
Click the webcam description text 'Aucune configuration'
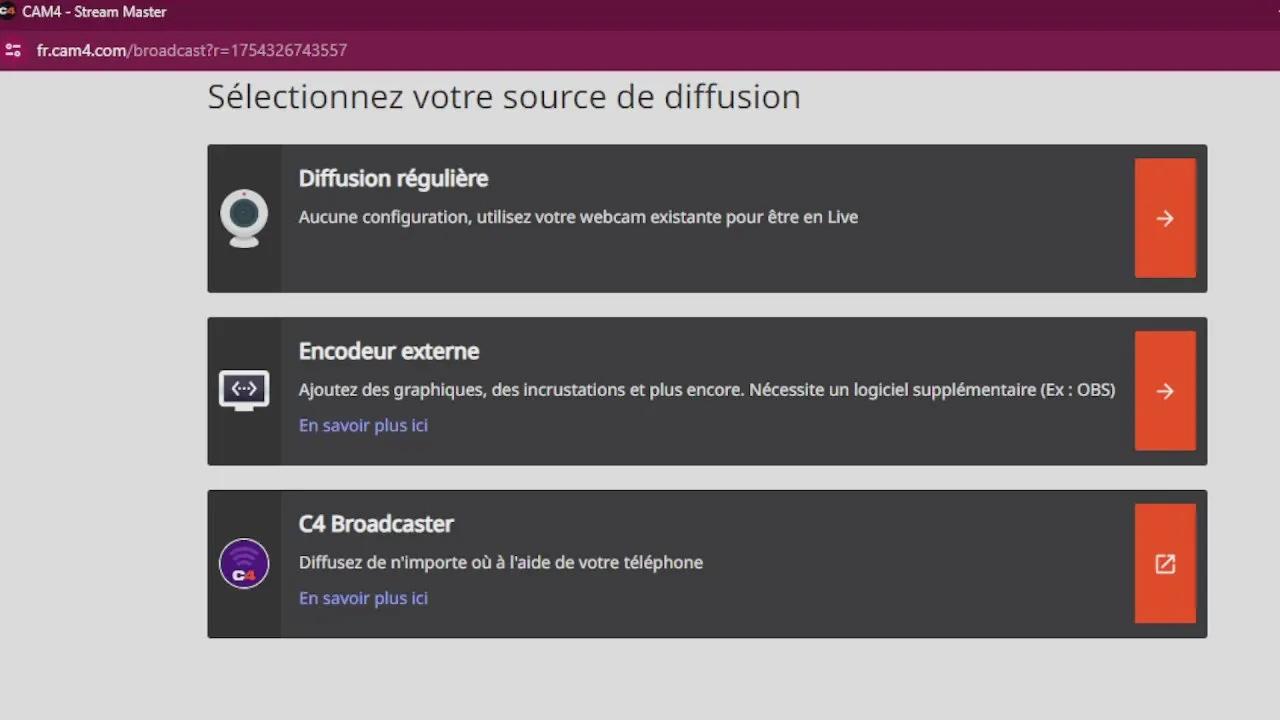coord(578,216)
